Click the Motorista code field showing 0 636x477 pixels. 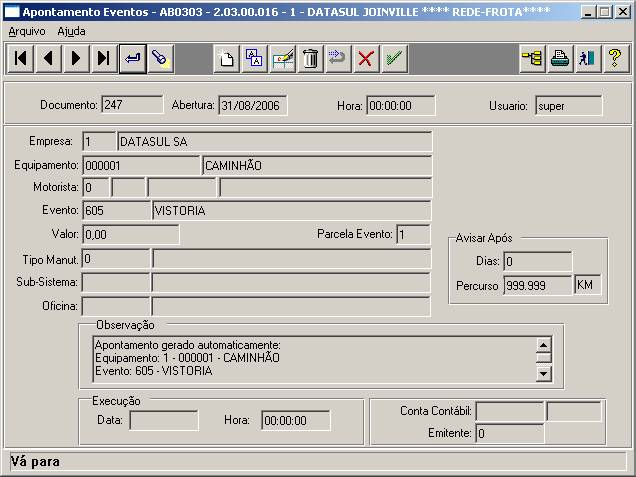pos(96,187)
